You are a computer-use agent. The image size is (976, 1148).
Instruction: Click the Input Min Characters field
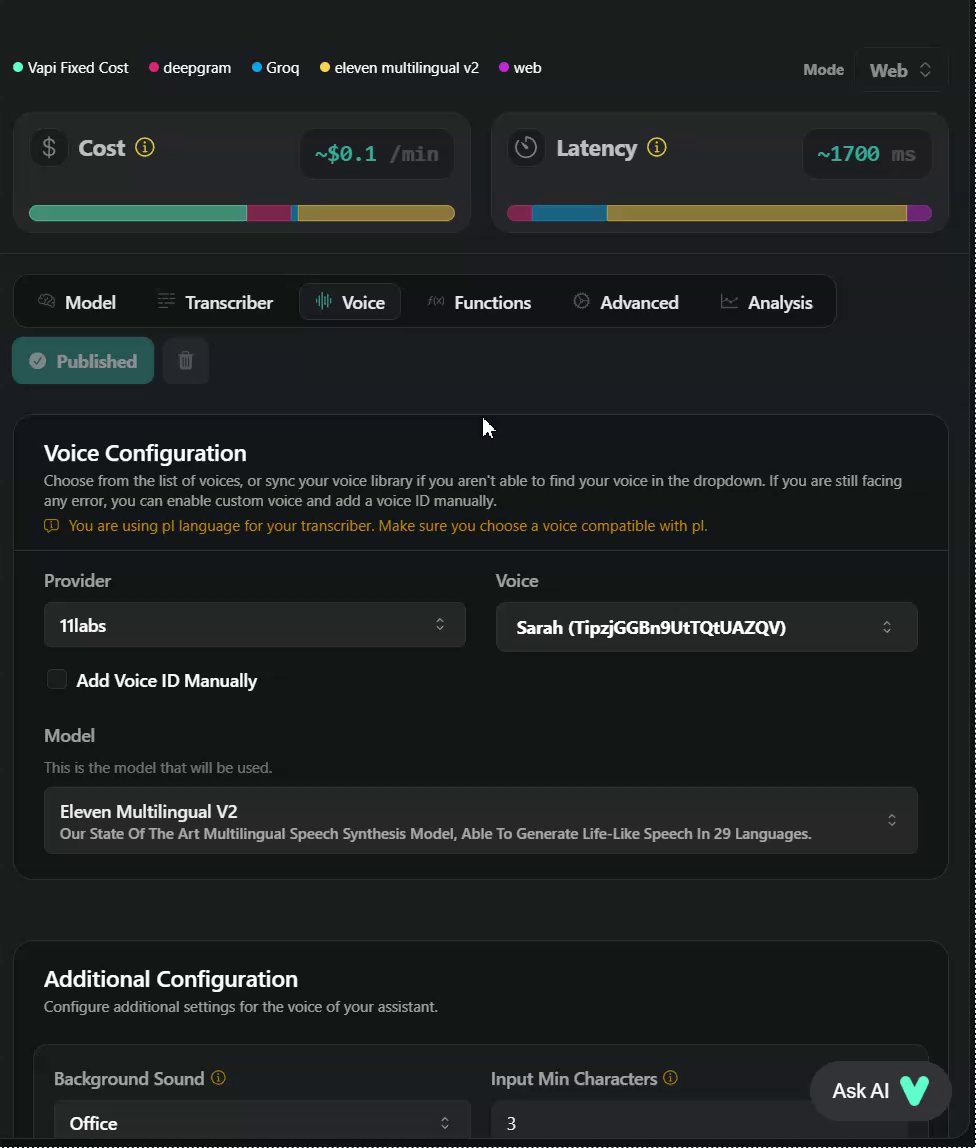click(x=650, y=1123)
